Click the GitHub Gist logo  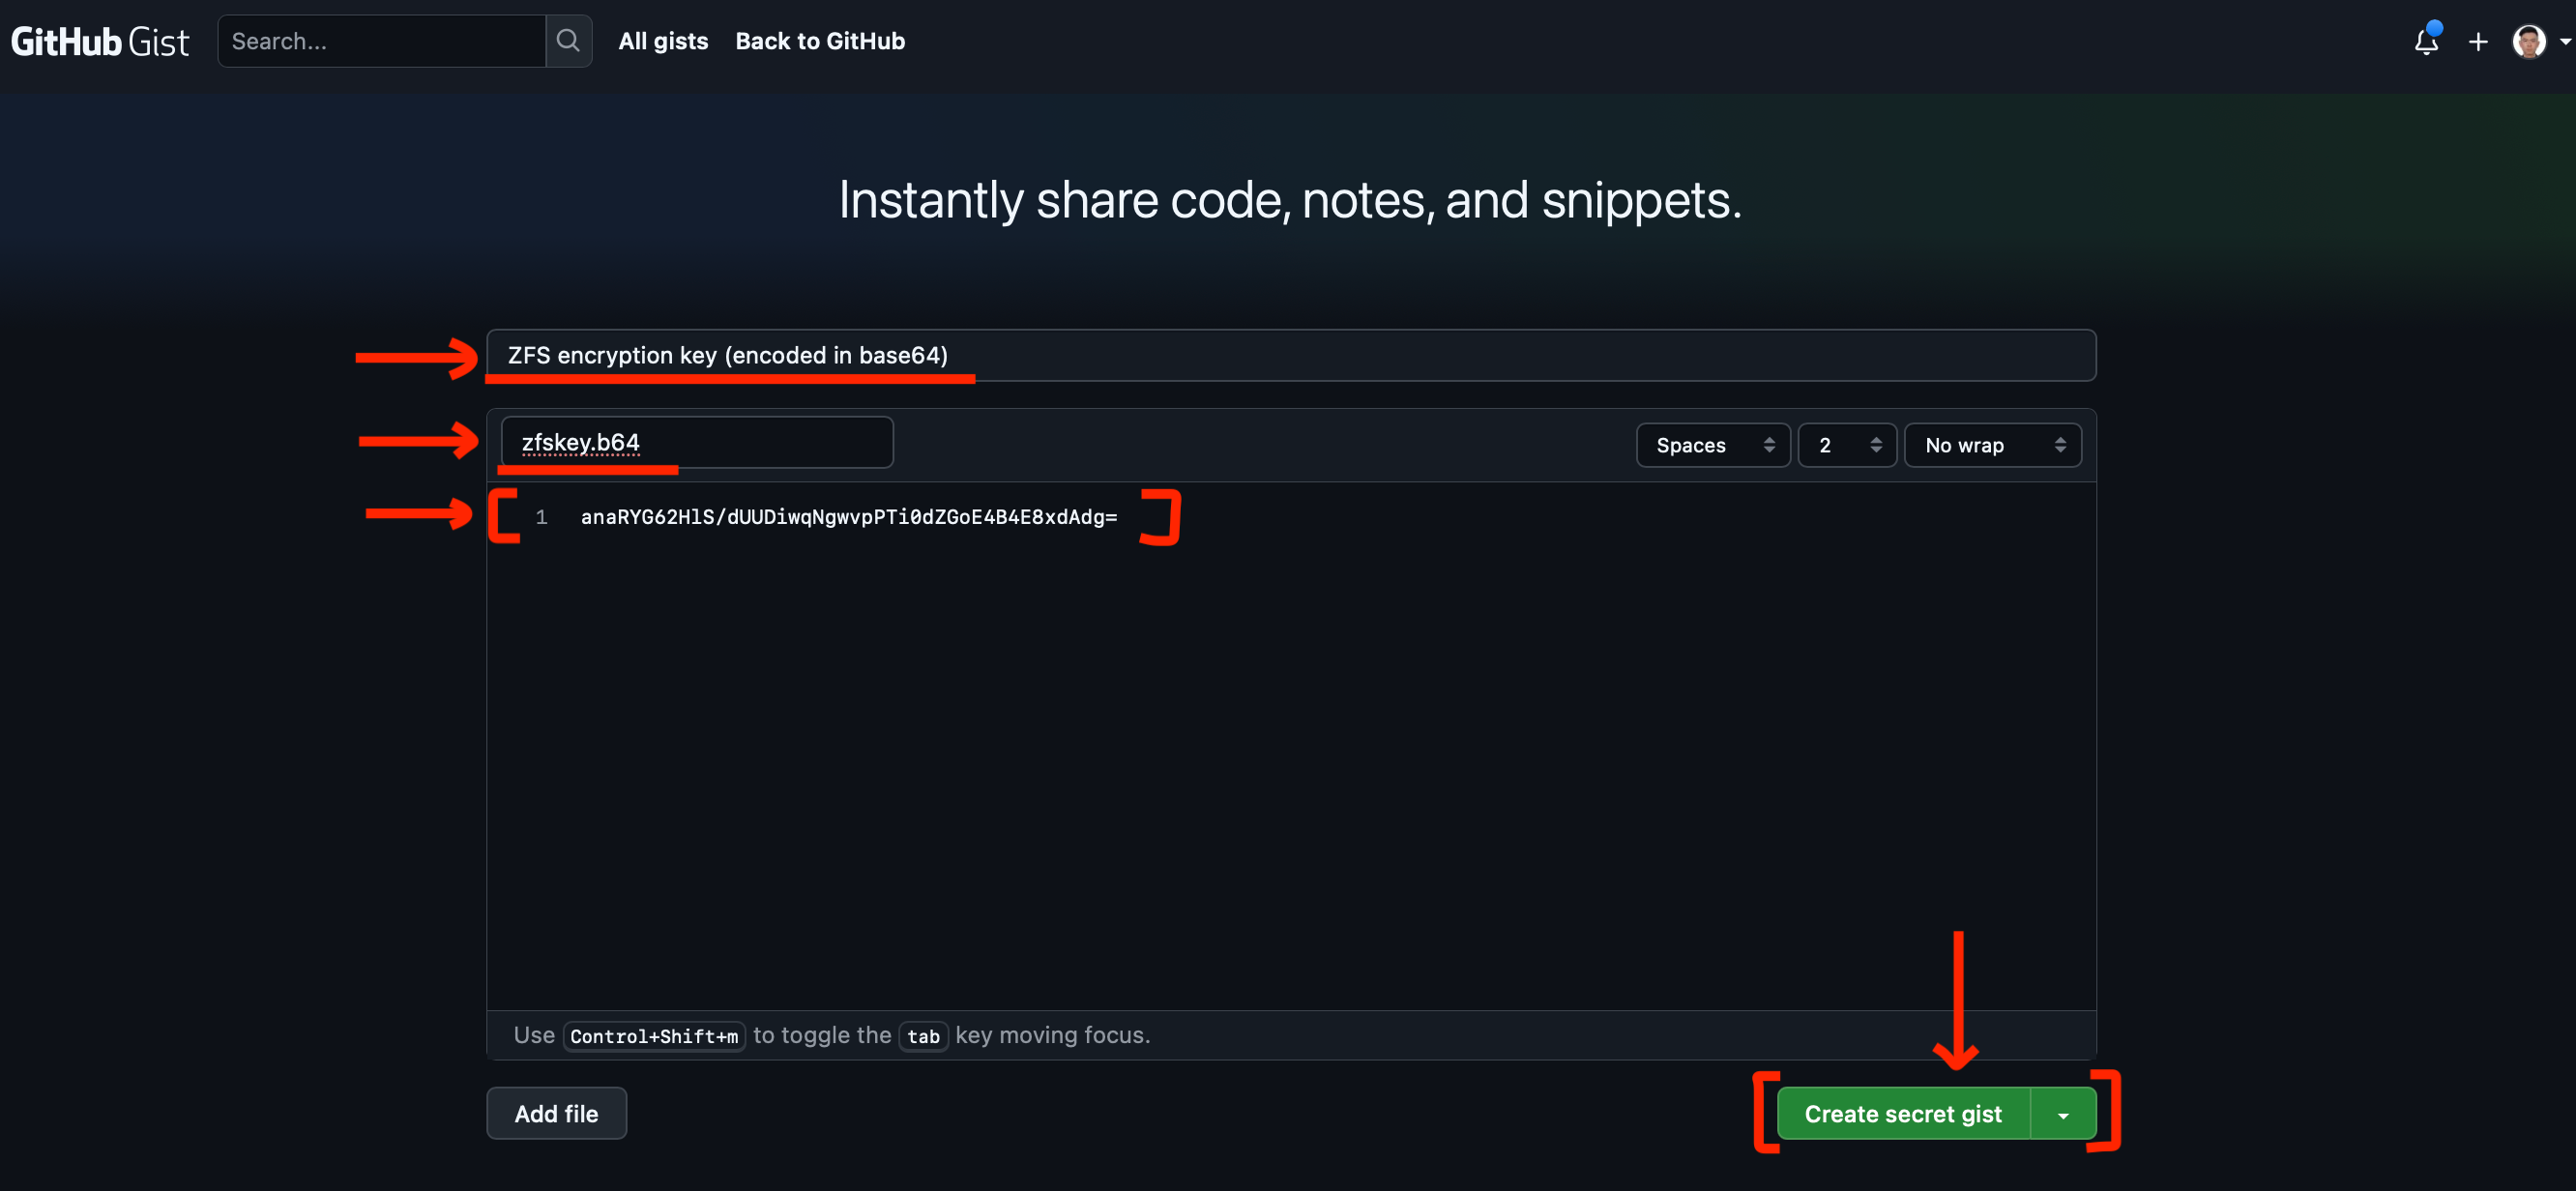99,41
